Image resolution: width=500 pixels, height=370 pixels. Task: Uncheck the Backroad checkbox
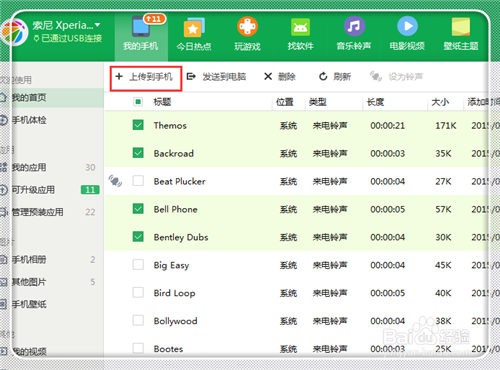[x=138, y=153]
